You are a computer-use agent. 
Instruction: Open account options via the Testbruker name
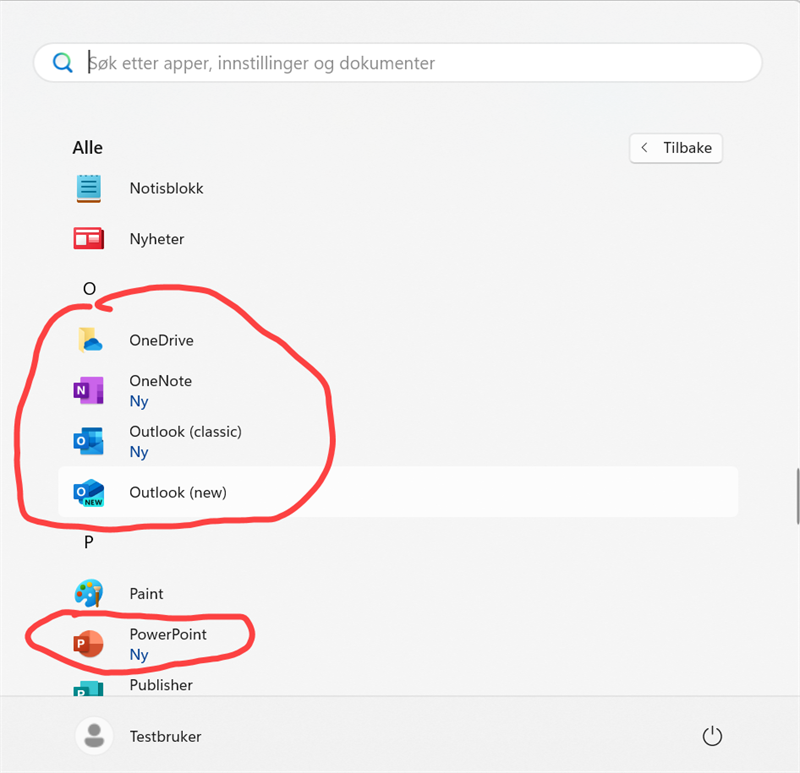click(165, 735)
